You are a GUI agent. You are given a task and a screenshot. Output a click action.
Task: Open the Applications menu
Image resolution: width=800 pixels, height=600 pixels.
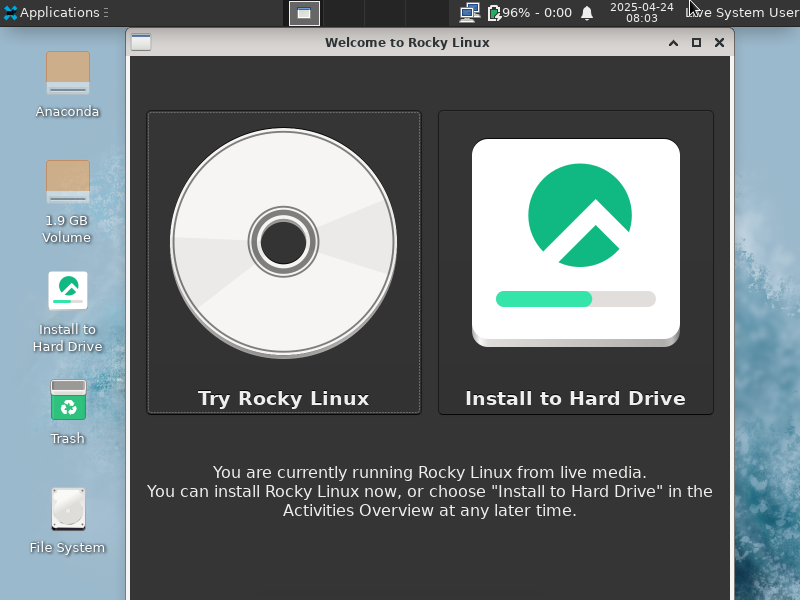[55, 12]
